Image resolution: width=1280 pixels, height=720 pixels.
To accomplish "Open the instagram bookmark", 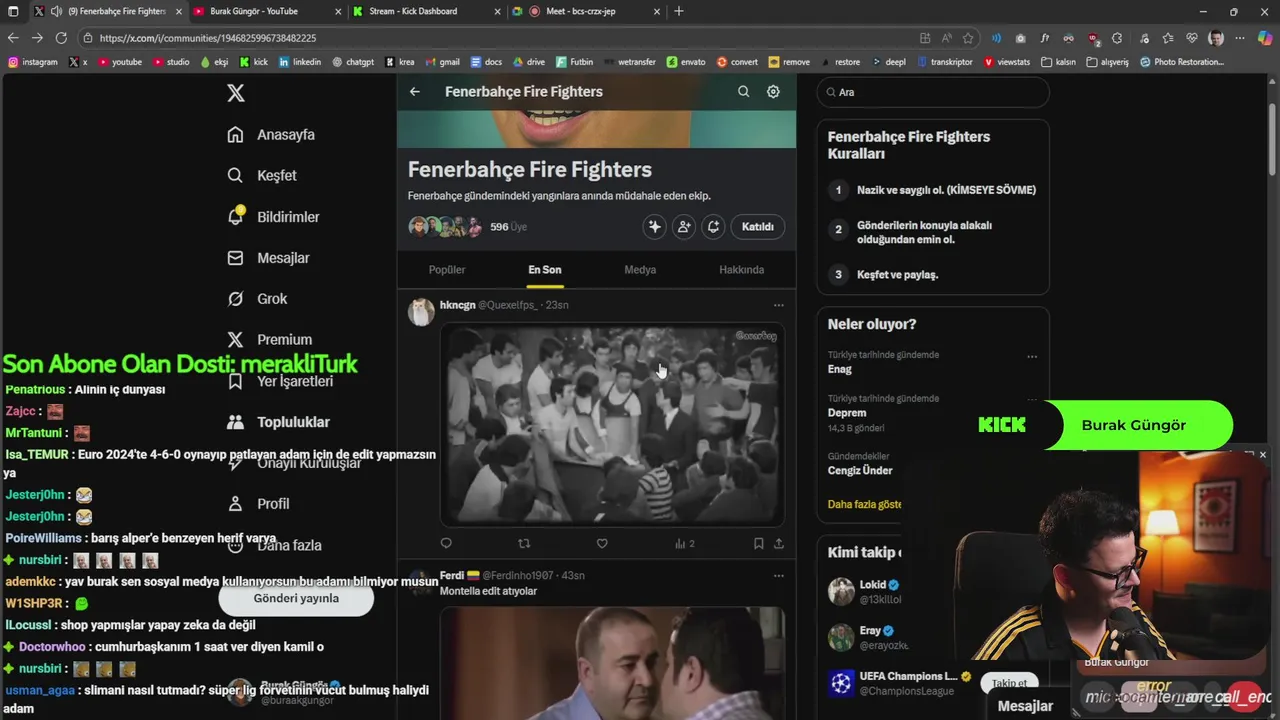I will [33, 62].
